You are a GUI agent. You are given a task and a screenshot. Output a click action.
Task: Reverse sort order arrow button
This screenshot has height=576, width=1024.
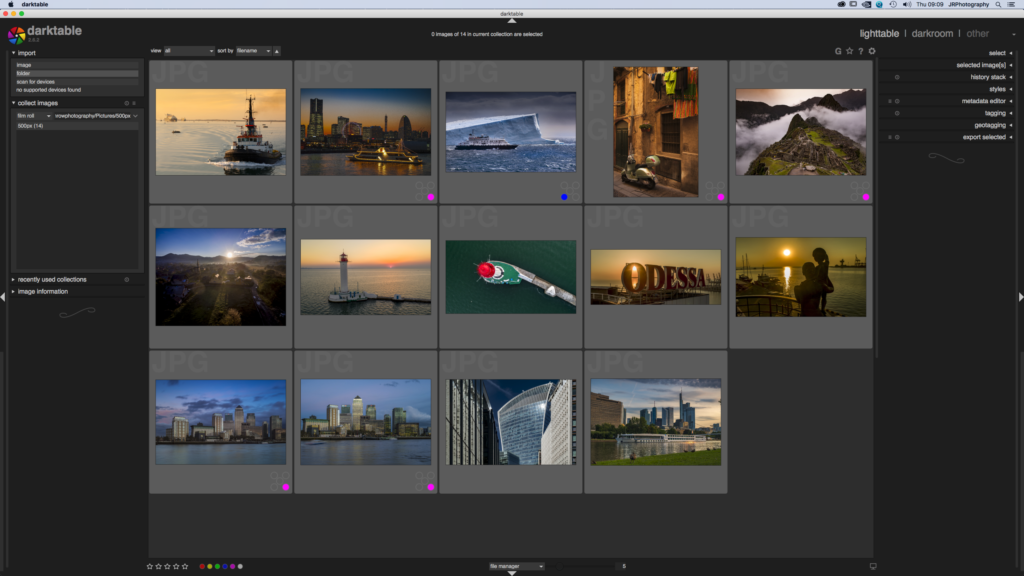coord(277,51)
